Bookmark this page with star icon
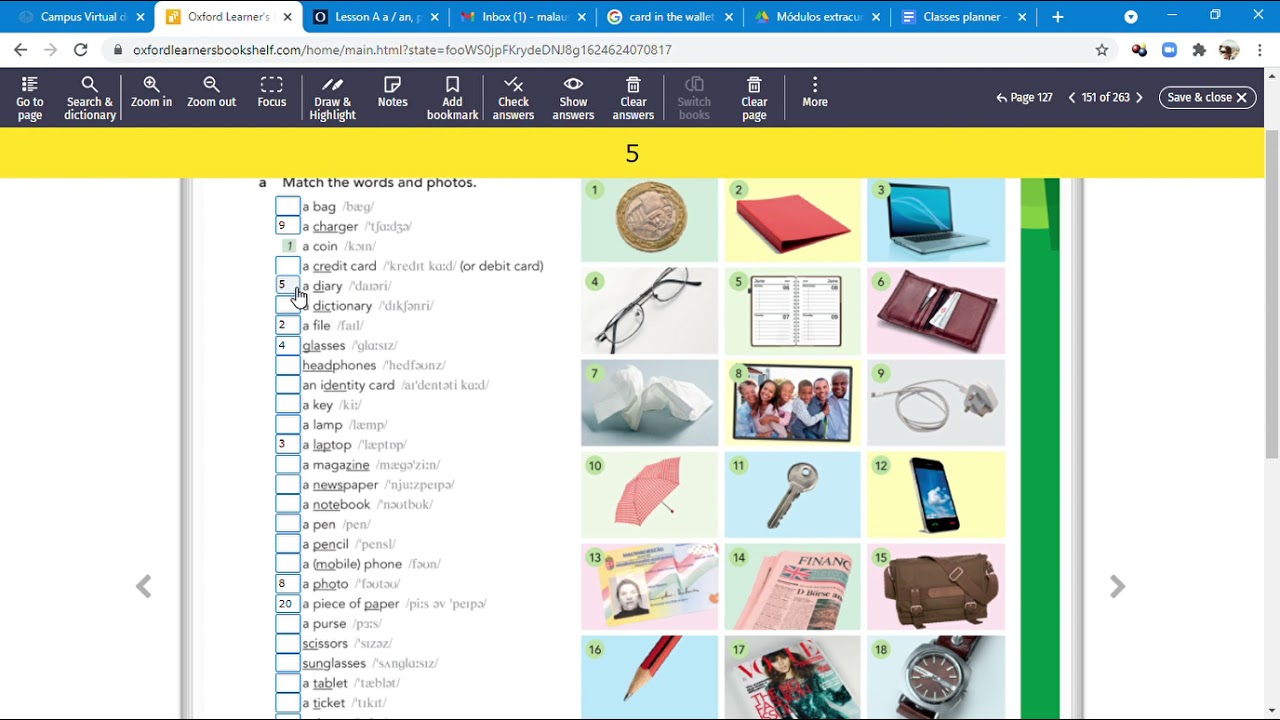Screen dimensions: 1280x720 coord(1102,50)
